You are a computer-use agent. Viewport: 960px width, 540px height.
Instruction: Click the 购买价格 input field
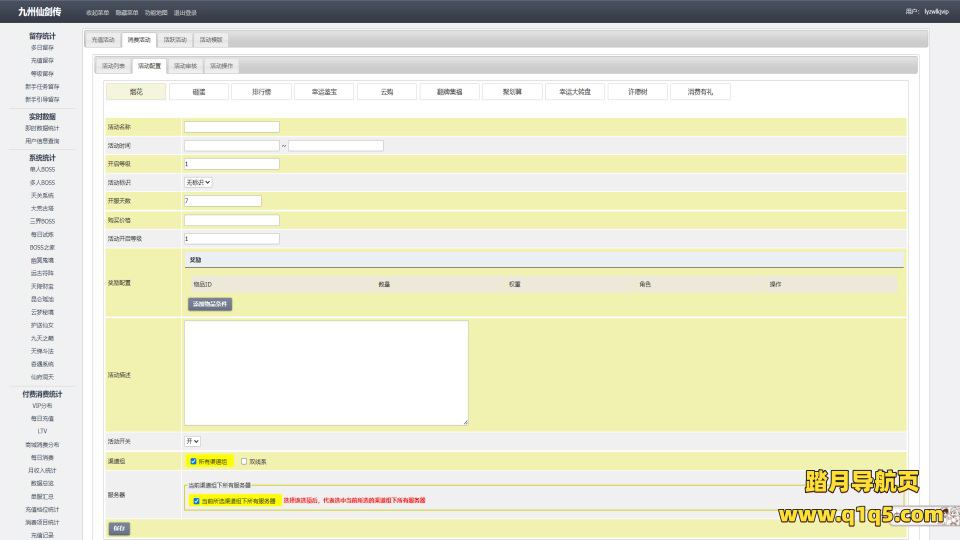232,220
